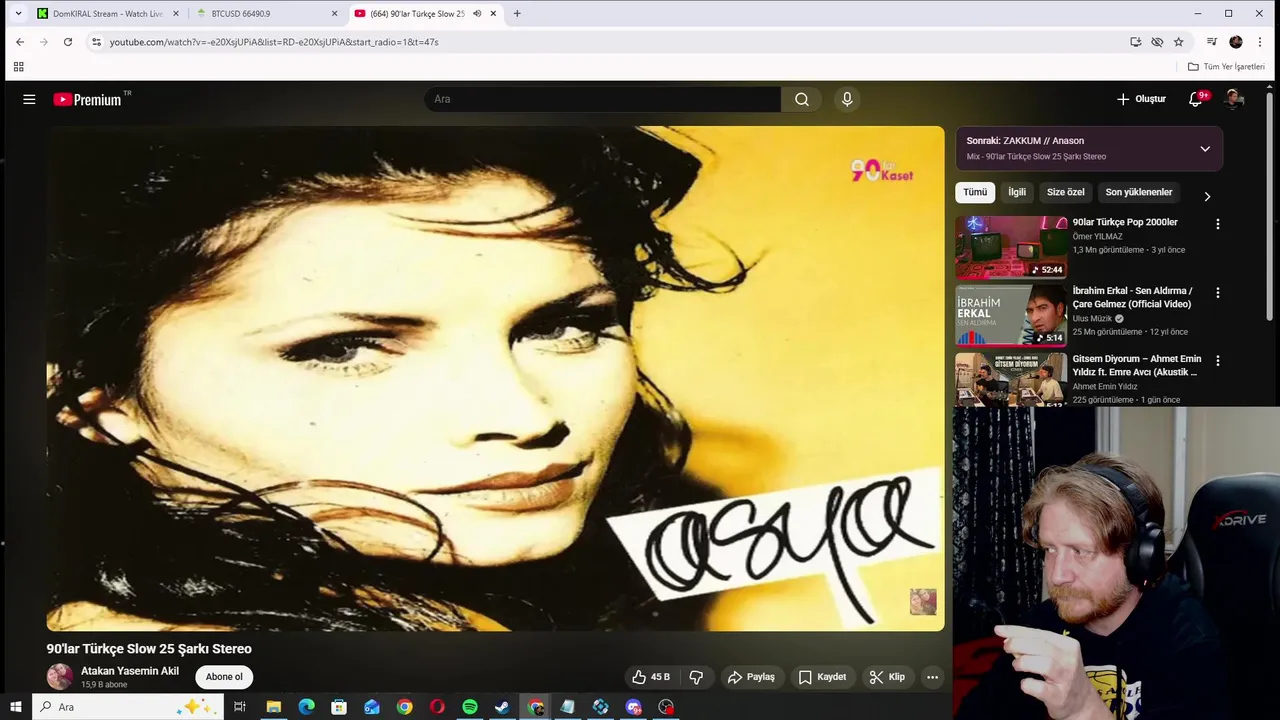Focus the browser address bar URL
The image size is (1280, 720).
(274, 42)
